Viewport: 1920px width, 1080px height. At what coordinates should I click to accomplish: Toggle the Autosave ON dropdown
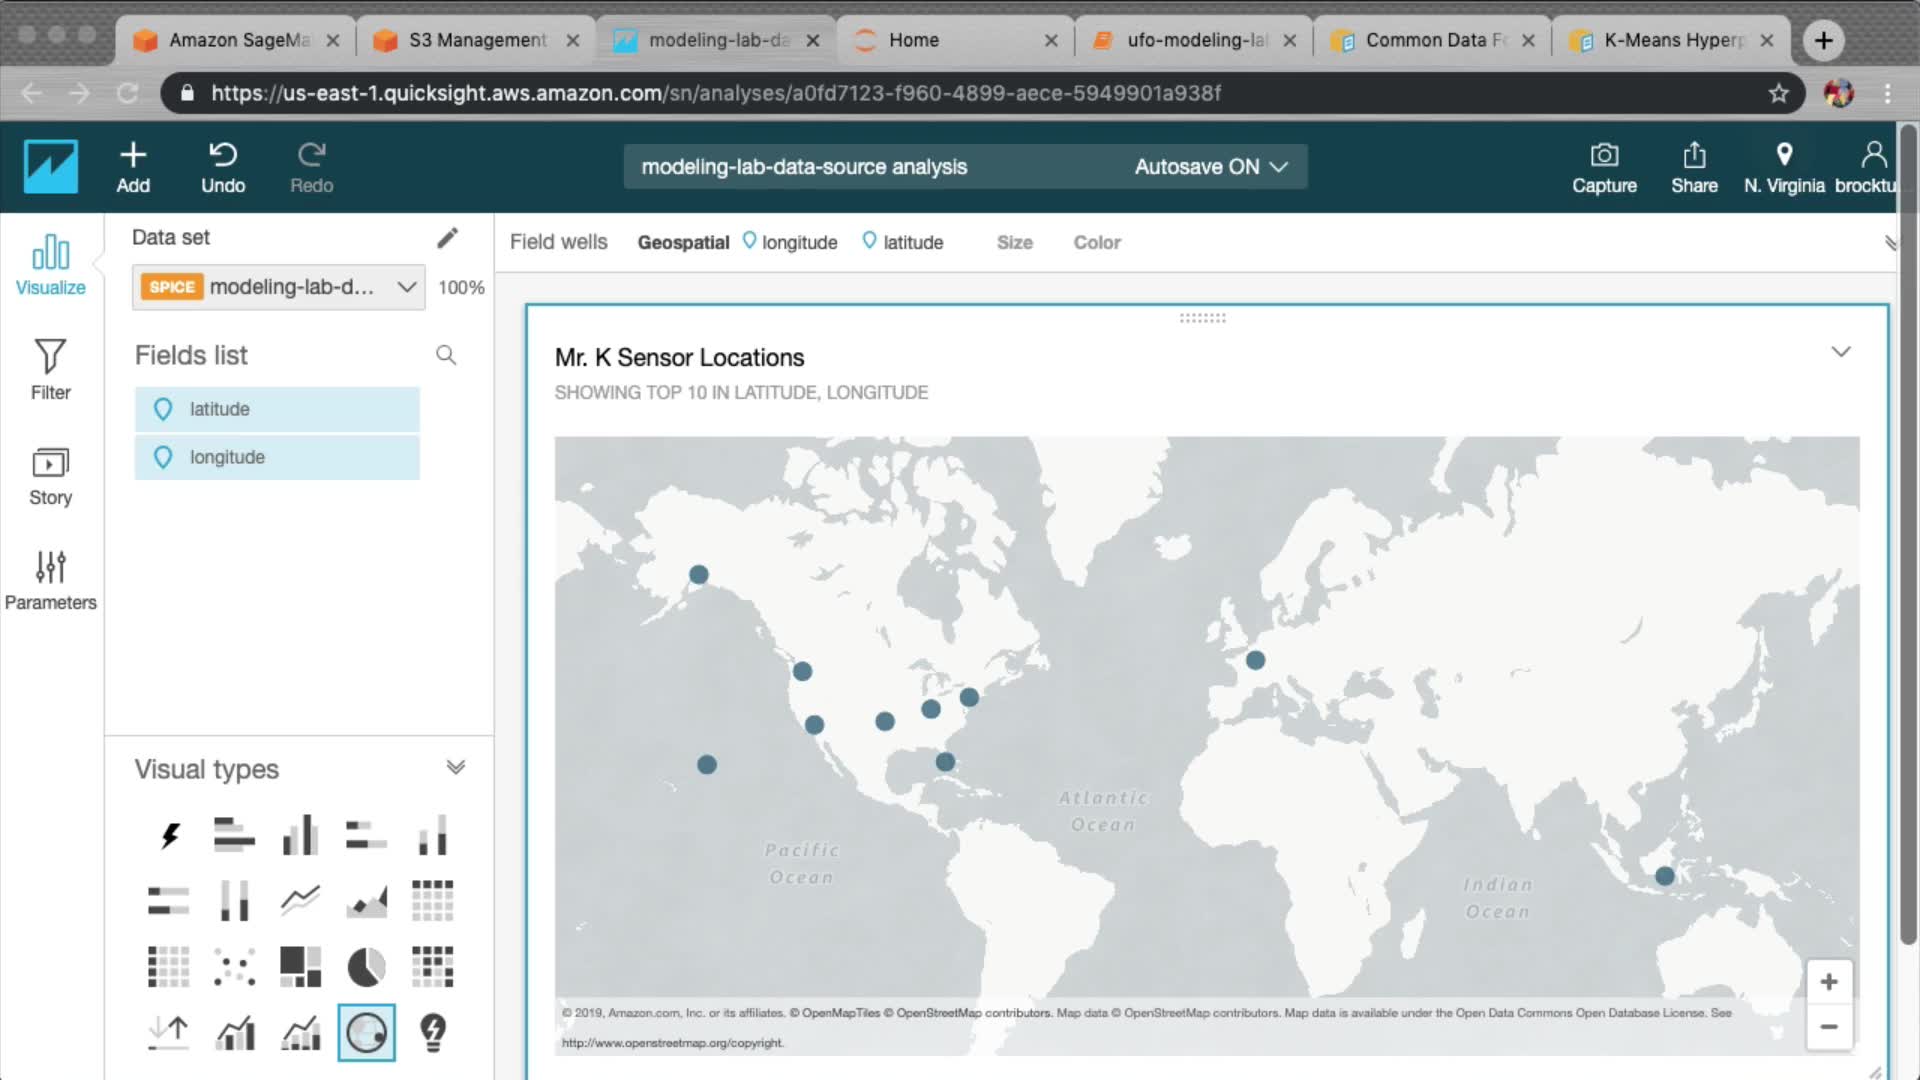pos(1210,167)
